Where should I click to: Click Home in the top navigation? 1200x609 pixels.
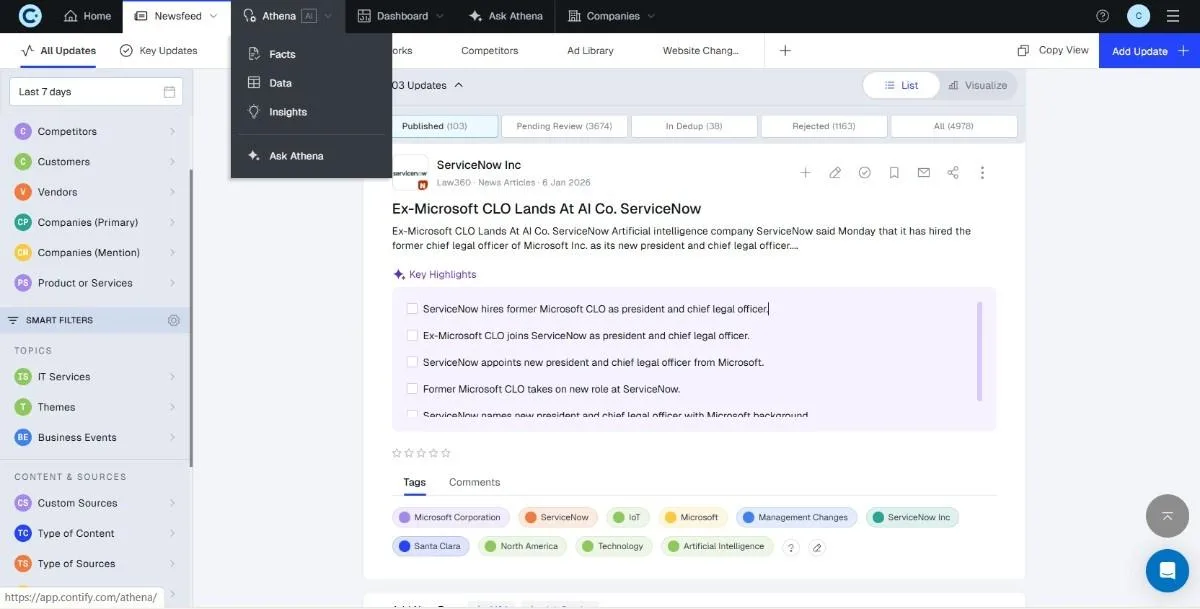[x=87, y=16]
